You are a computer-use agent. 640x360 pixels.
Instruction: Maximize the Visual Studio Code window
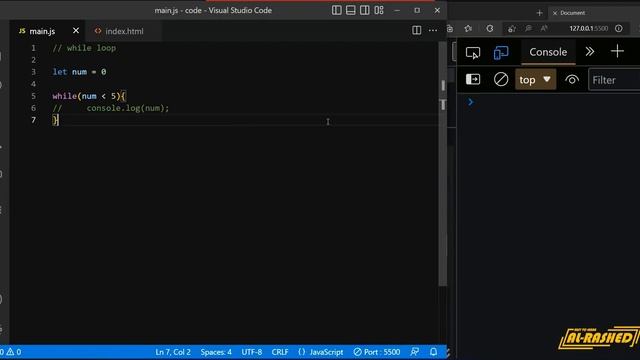click(x=417, y=10)
